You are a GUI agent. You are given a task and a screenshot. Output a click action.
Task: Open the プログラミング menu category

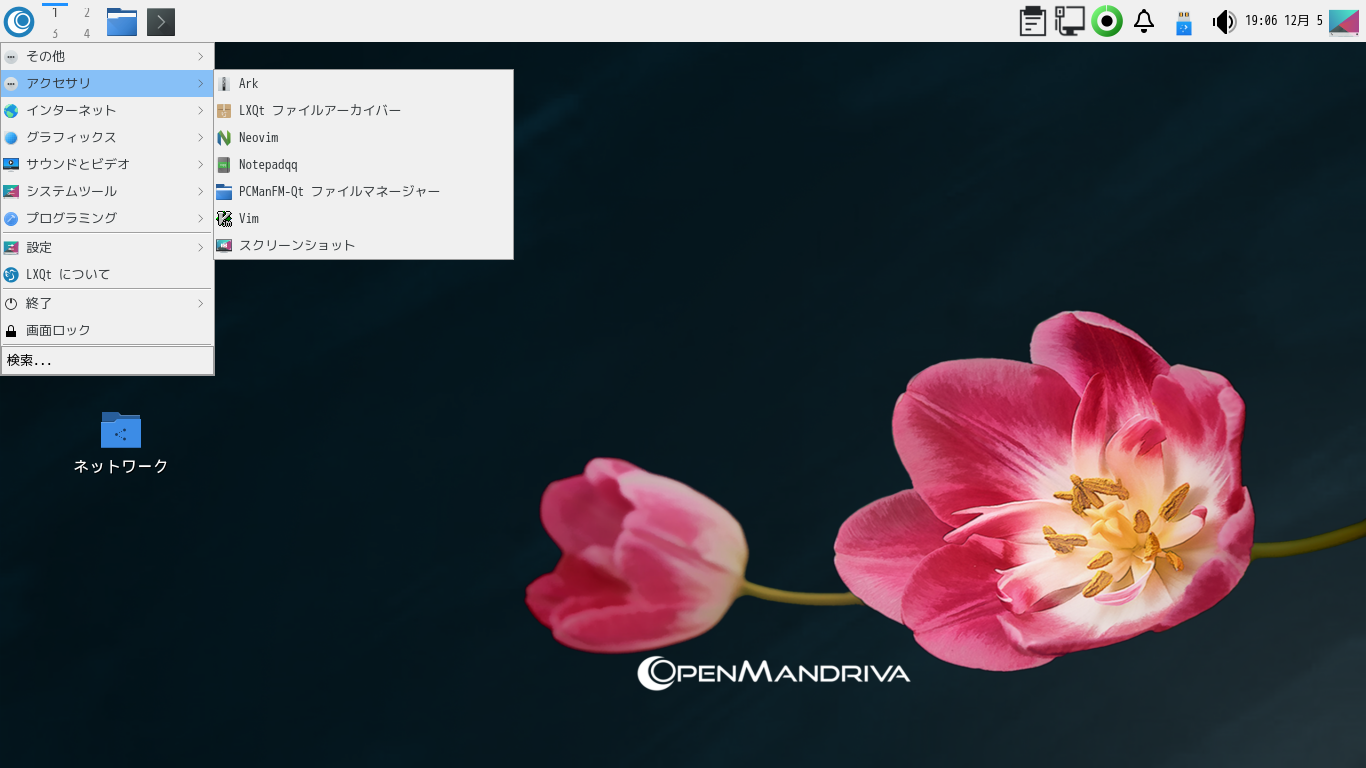(107, 219)
